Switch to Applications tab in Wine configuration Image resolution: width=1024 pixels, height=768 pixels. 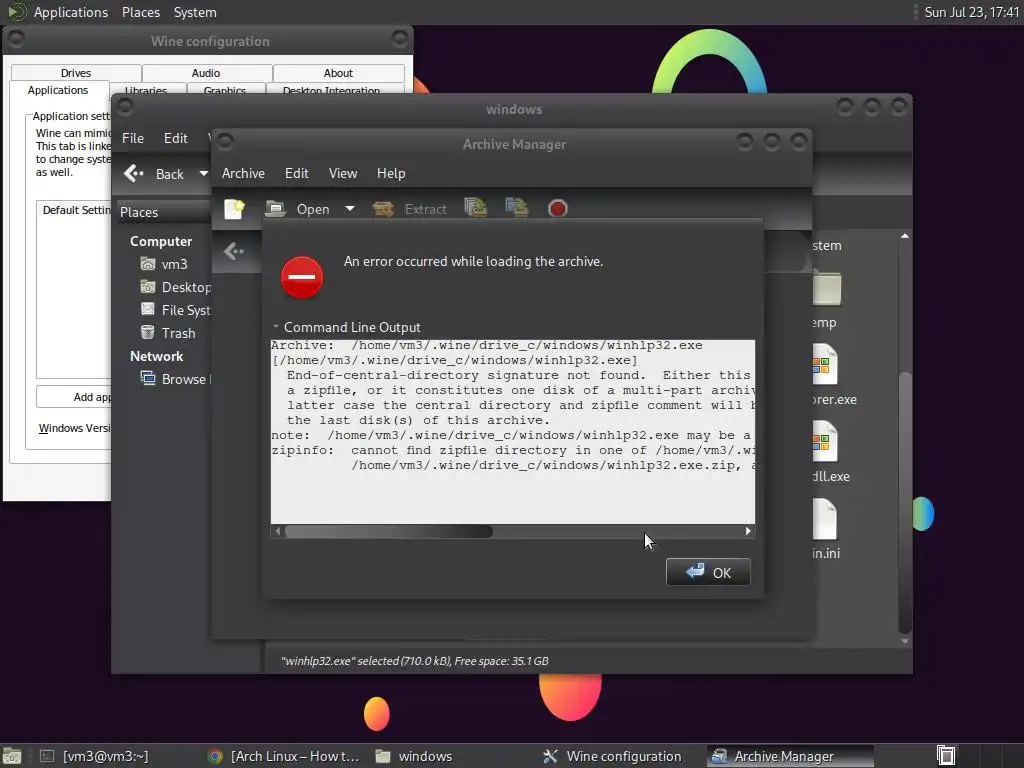[x=58, y=90]
